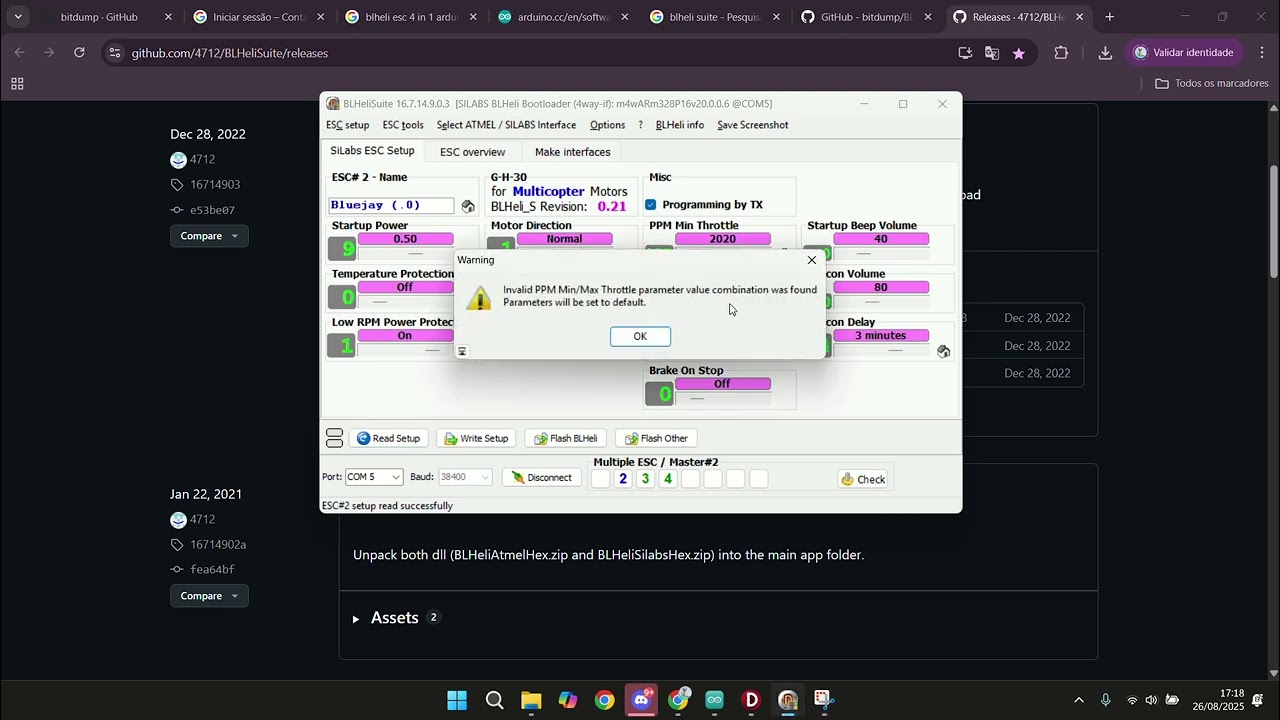The image size is (1280, 720).
Task: Open the ESC tools menu
Action: [x=403, y=125]
